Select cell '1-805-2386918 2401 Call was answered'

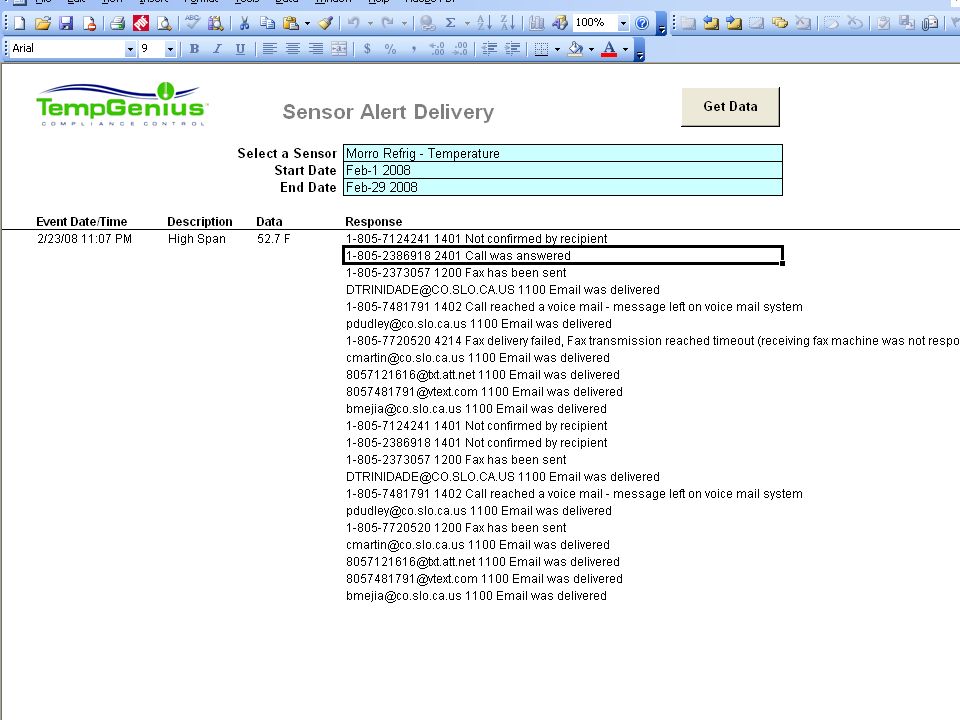tap(563, 255)
